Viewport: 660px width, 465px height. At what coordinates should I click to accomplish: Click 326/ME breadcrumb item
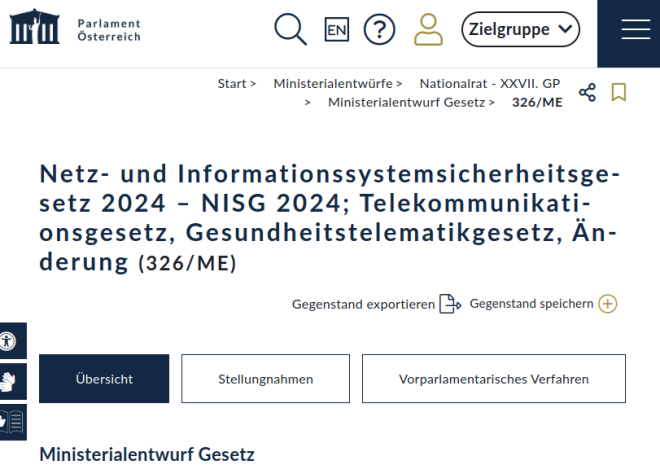pos(537,103)
